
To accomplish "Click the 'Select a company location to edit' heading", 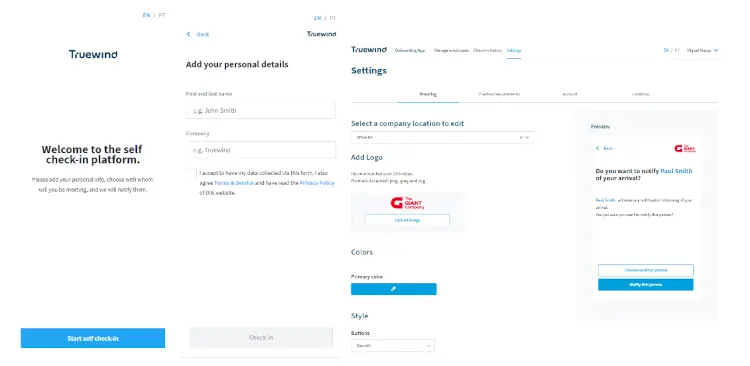I will (x=408, y=123).
